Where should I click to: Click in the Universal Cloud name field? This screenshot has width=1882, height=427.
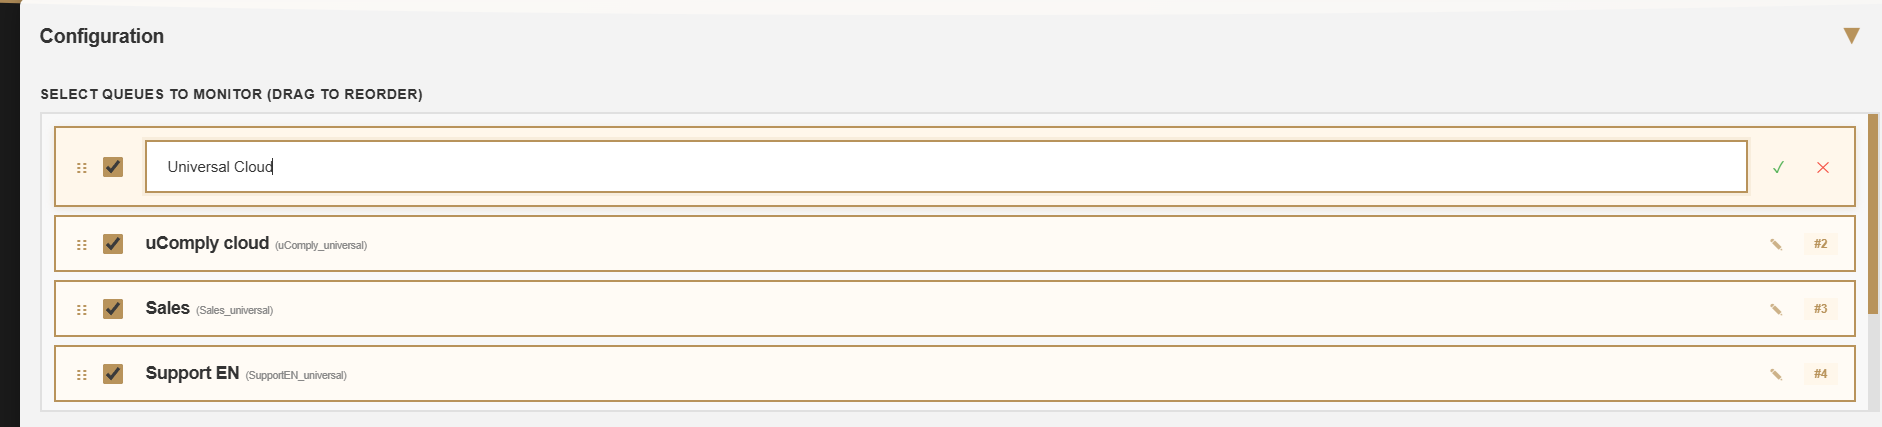(x=945, y=167)
